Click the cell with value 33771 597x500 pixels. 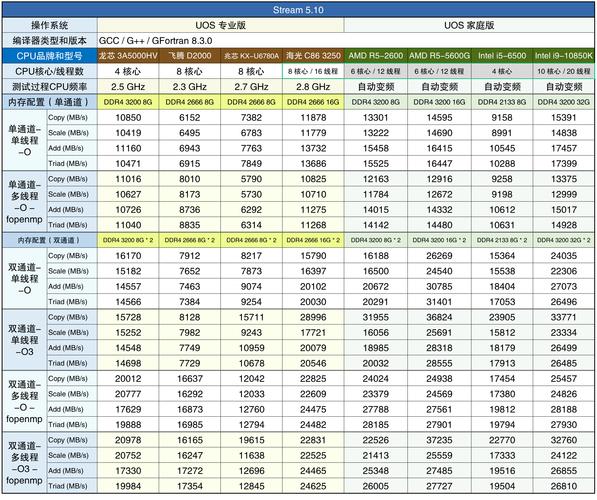[x=563, y=317]
